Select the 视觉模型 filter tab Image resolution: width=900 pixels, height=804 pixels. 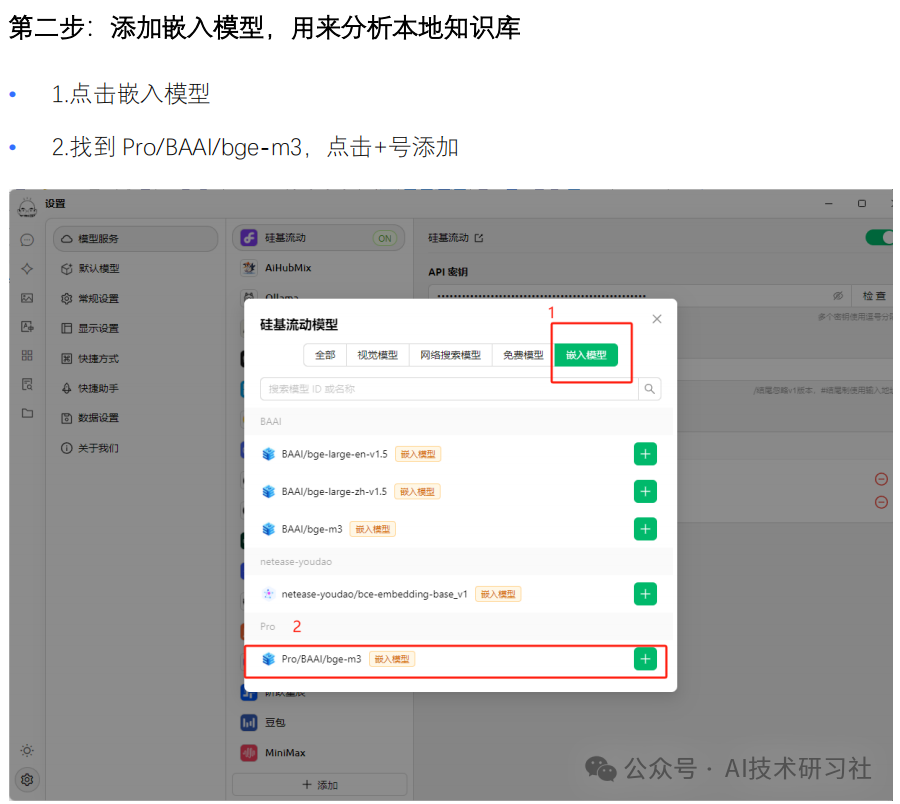pos(377,355)
